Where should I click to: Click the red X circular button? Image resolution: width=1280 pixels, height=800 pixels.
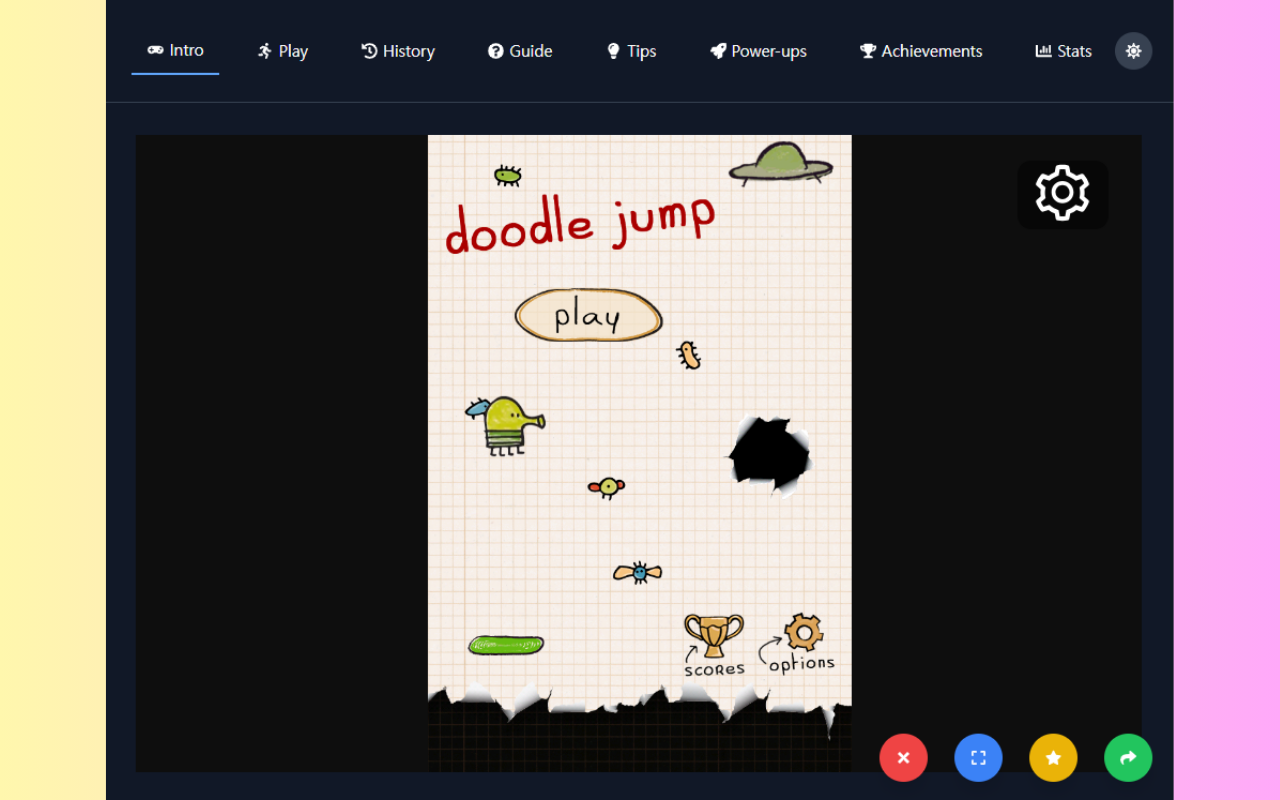click(x=903, y=758)
